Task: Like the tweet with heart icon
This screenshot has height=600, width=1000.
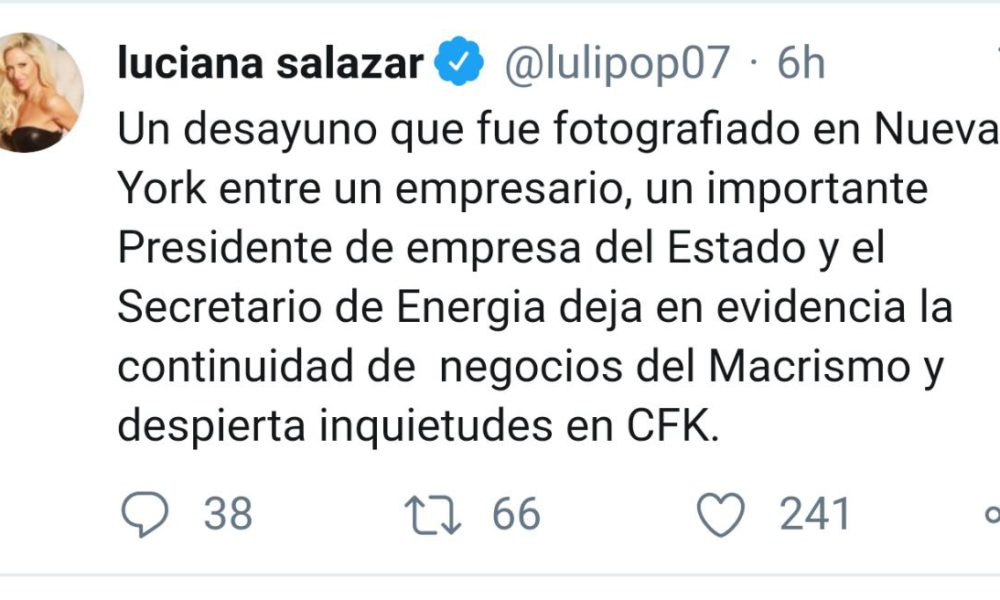Action: pyautogui.click(x=721, y=514)
